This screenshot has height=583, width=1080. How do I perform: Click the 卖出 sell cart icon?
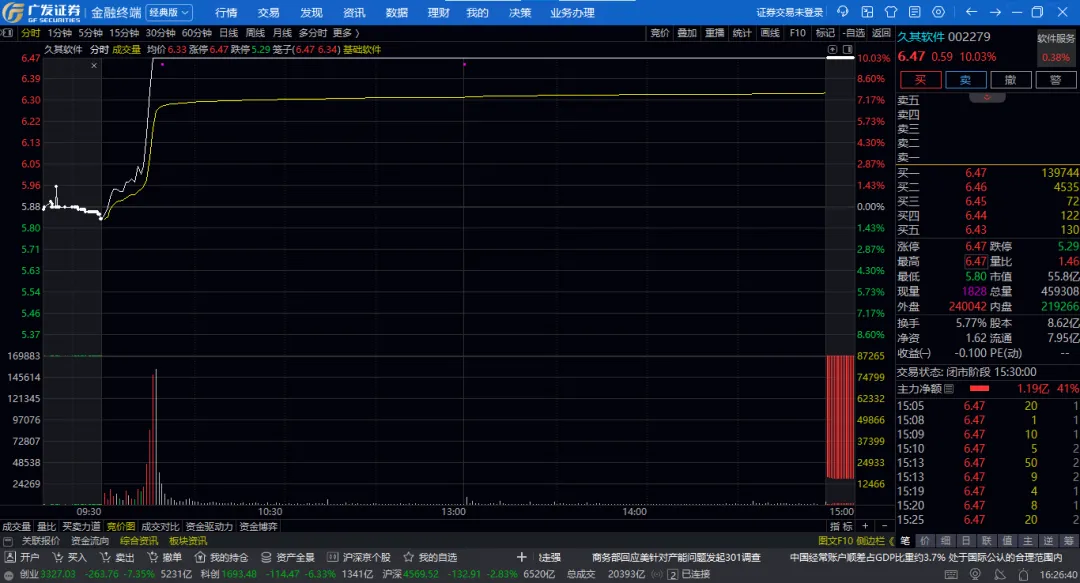(105, 557)
